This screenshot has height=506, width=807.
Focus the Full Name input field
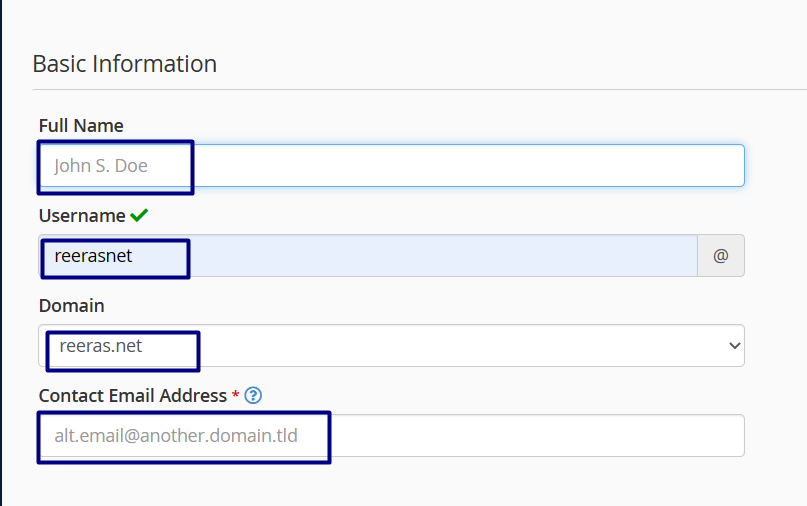pyautogui.click(x=391, y=165)
